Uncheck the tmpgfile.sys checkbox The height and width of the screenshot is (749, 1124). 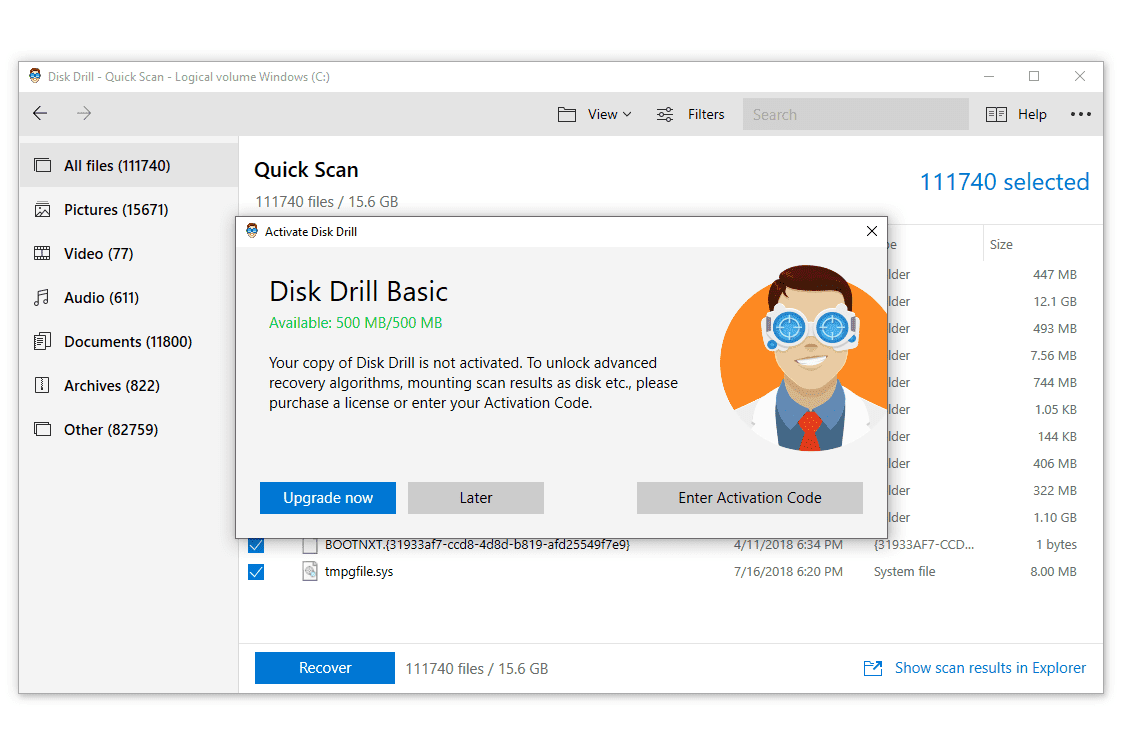coord(256,572)
